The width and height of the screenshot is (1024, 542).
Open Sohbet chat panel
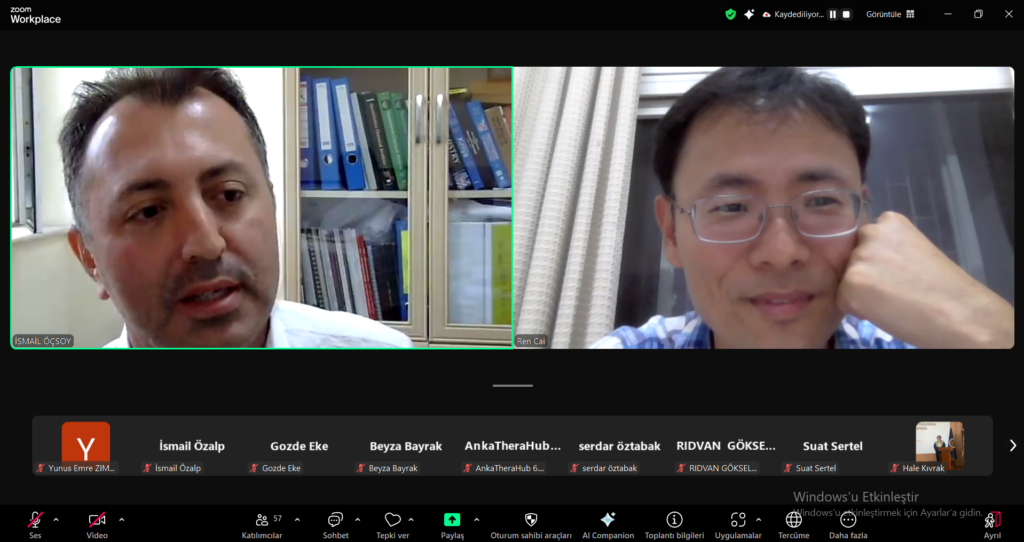(335, 525)
